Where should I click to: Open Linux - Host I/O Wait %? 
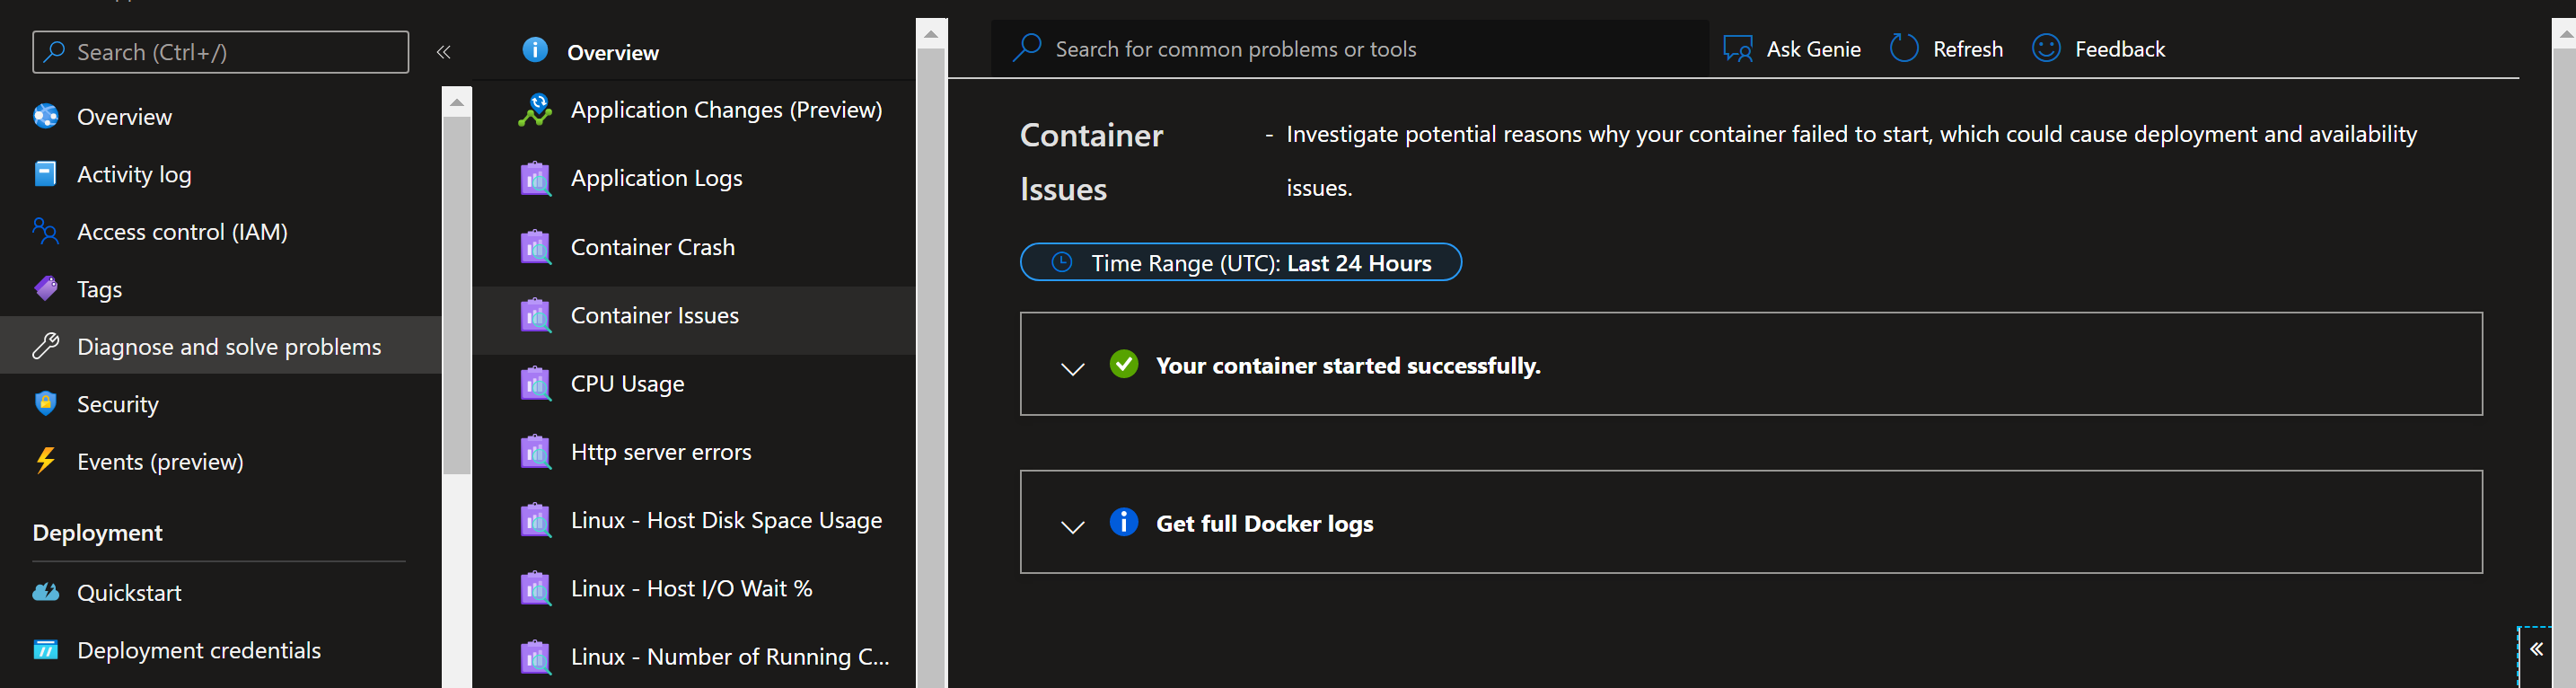click(694, 589)
